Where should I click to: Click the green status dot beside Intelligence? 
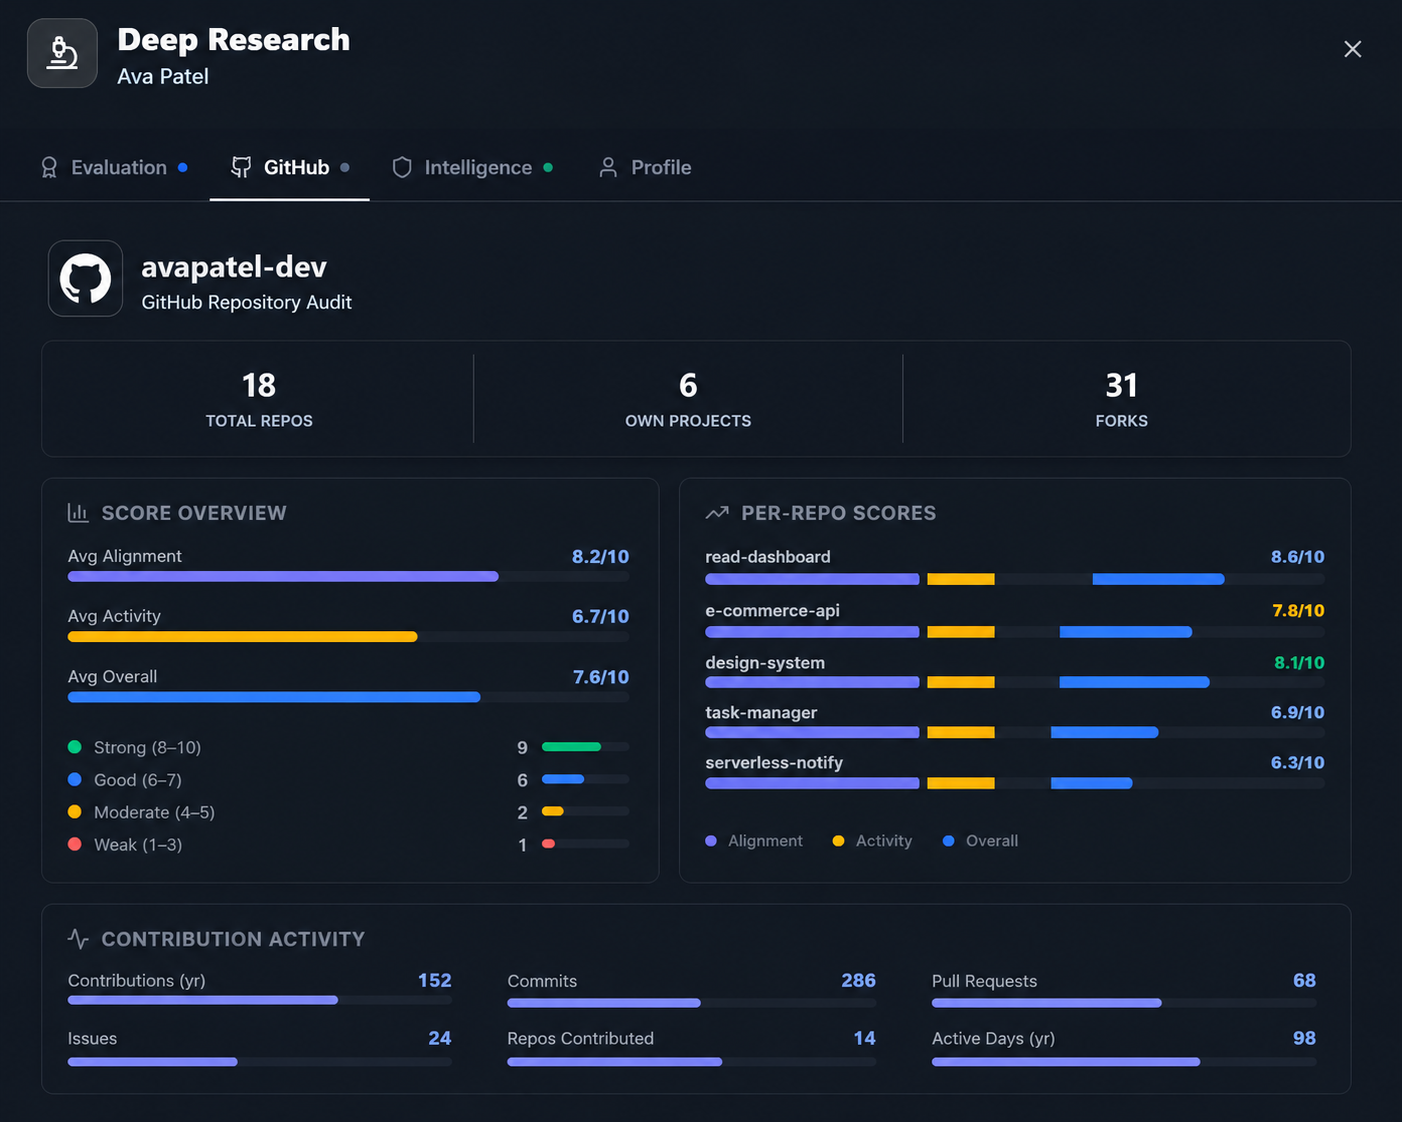pyautogui.click(x=548, y=167)
